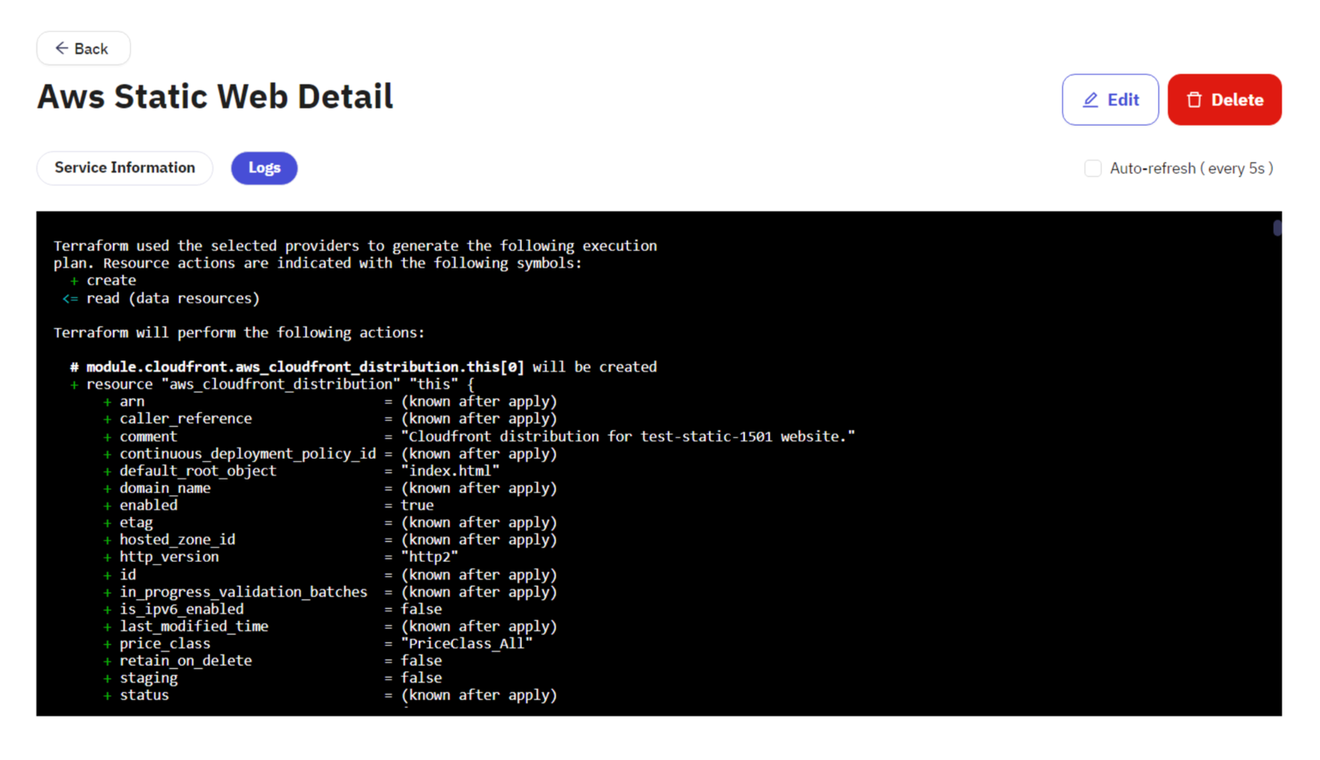This screenshot has height=760, width=1320.
Task: Click the 'default_root_object' row showing index.html
Action: [x=301, y=471]
